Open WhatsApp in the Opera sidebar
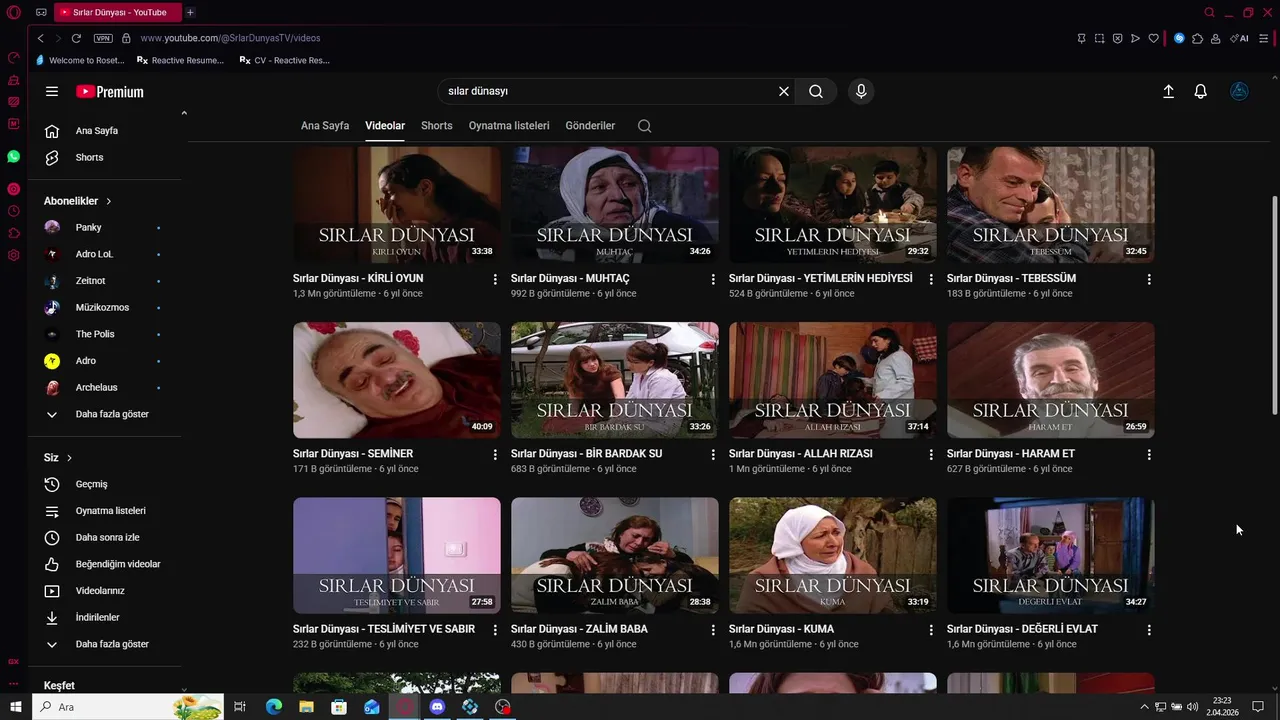 pyautogui.click(x=14, y=157)
